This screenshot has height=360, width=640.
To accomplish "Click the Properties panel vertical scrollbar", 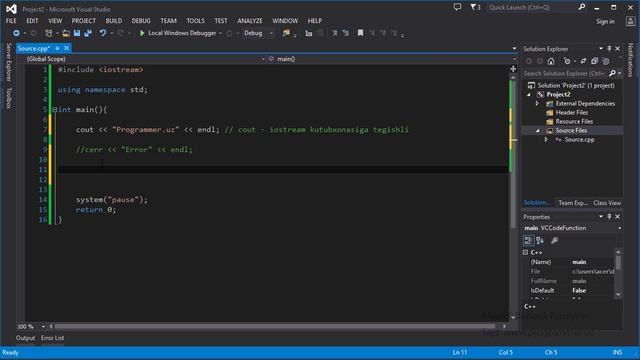I will pyautogui.click(x=618, y=273).
